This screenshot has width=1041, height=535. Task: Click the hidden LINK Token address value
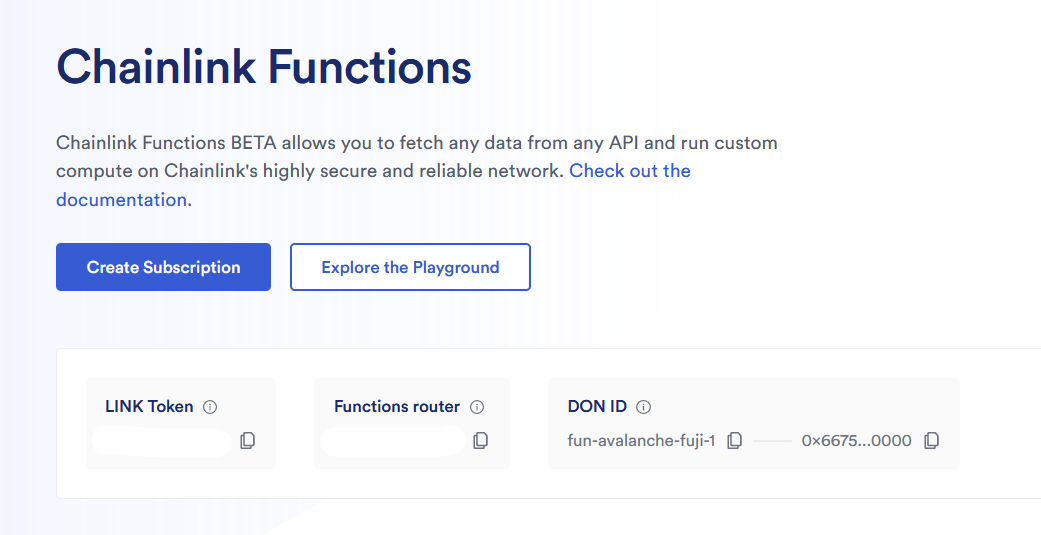pyautogui.click(x=161, y=441)
